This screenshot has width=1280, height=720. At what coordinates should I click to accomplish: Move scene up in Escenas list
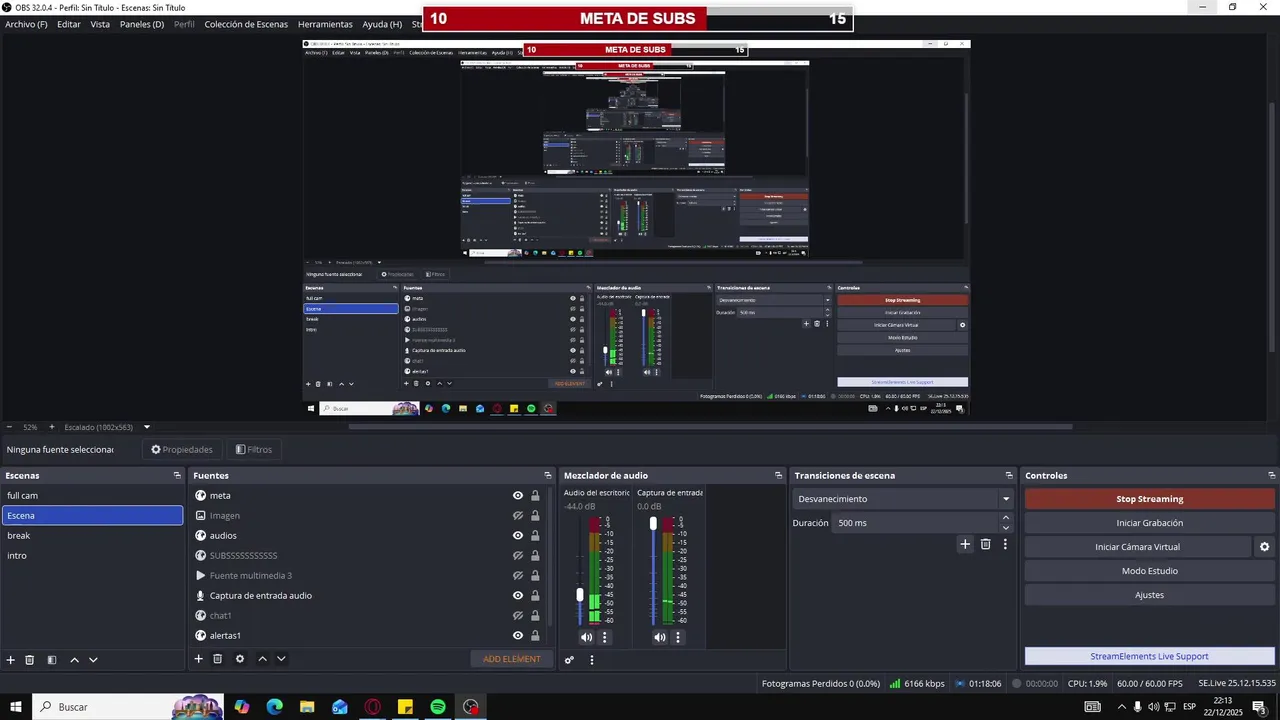[x=75, y=660]
